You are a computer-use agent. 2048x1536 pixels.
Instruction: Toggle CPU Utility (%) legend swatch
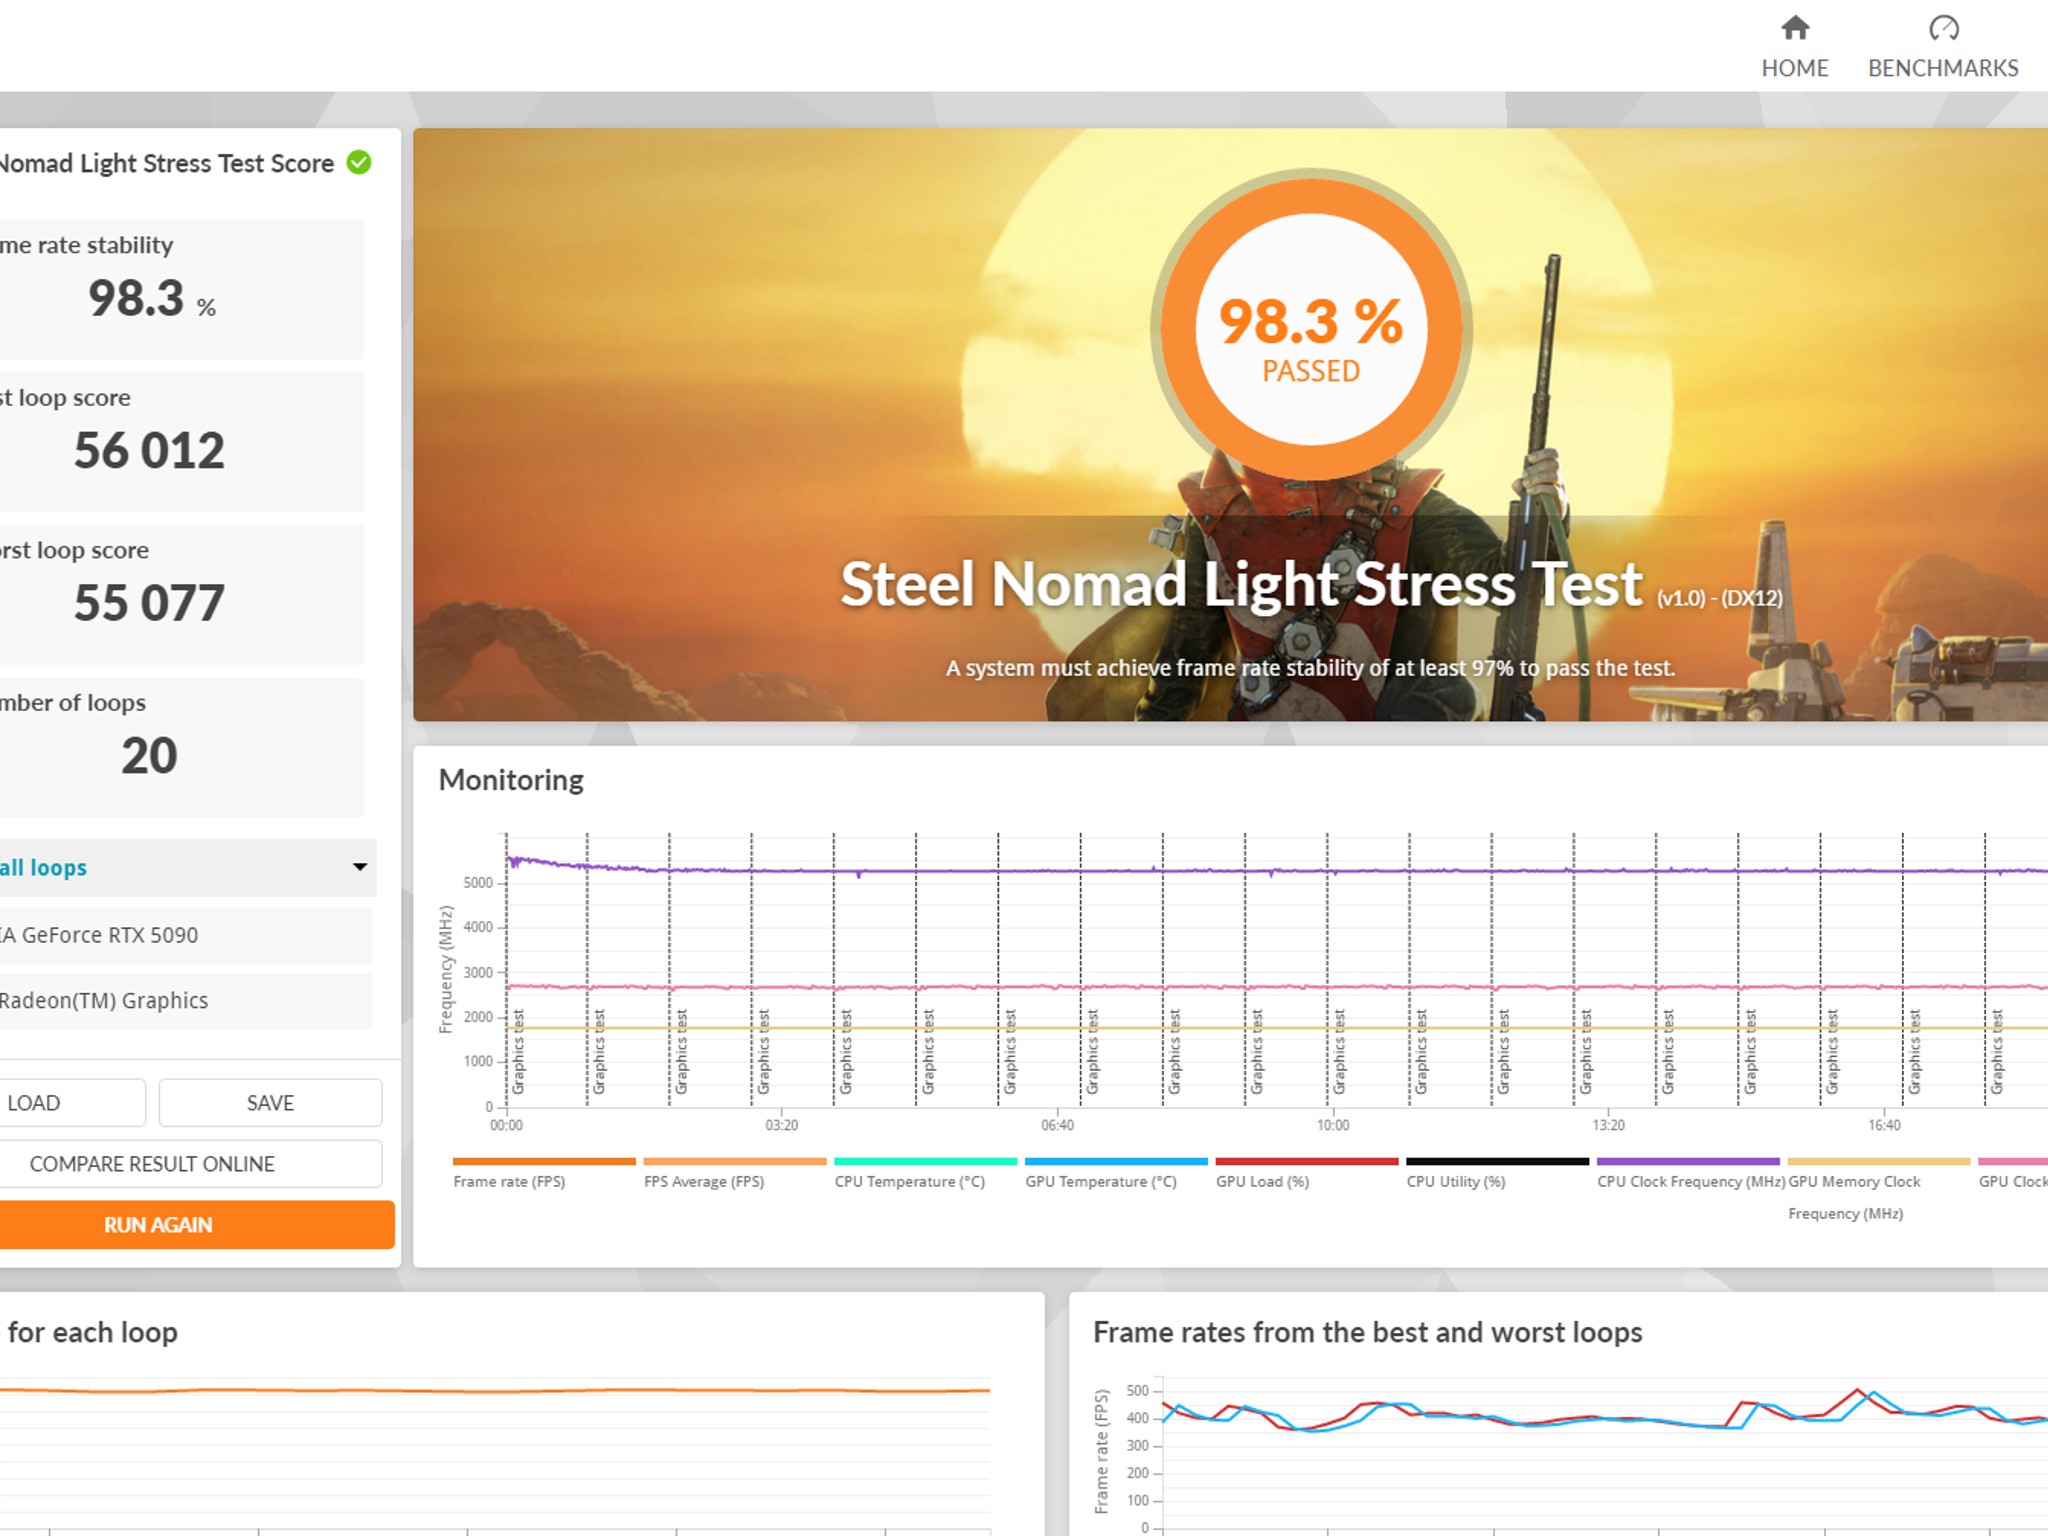1498,1161
